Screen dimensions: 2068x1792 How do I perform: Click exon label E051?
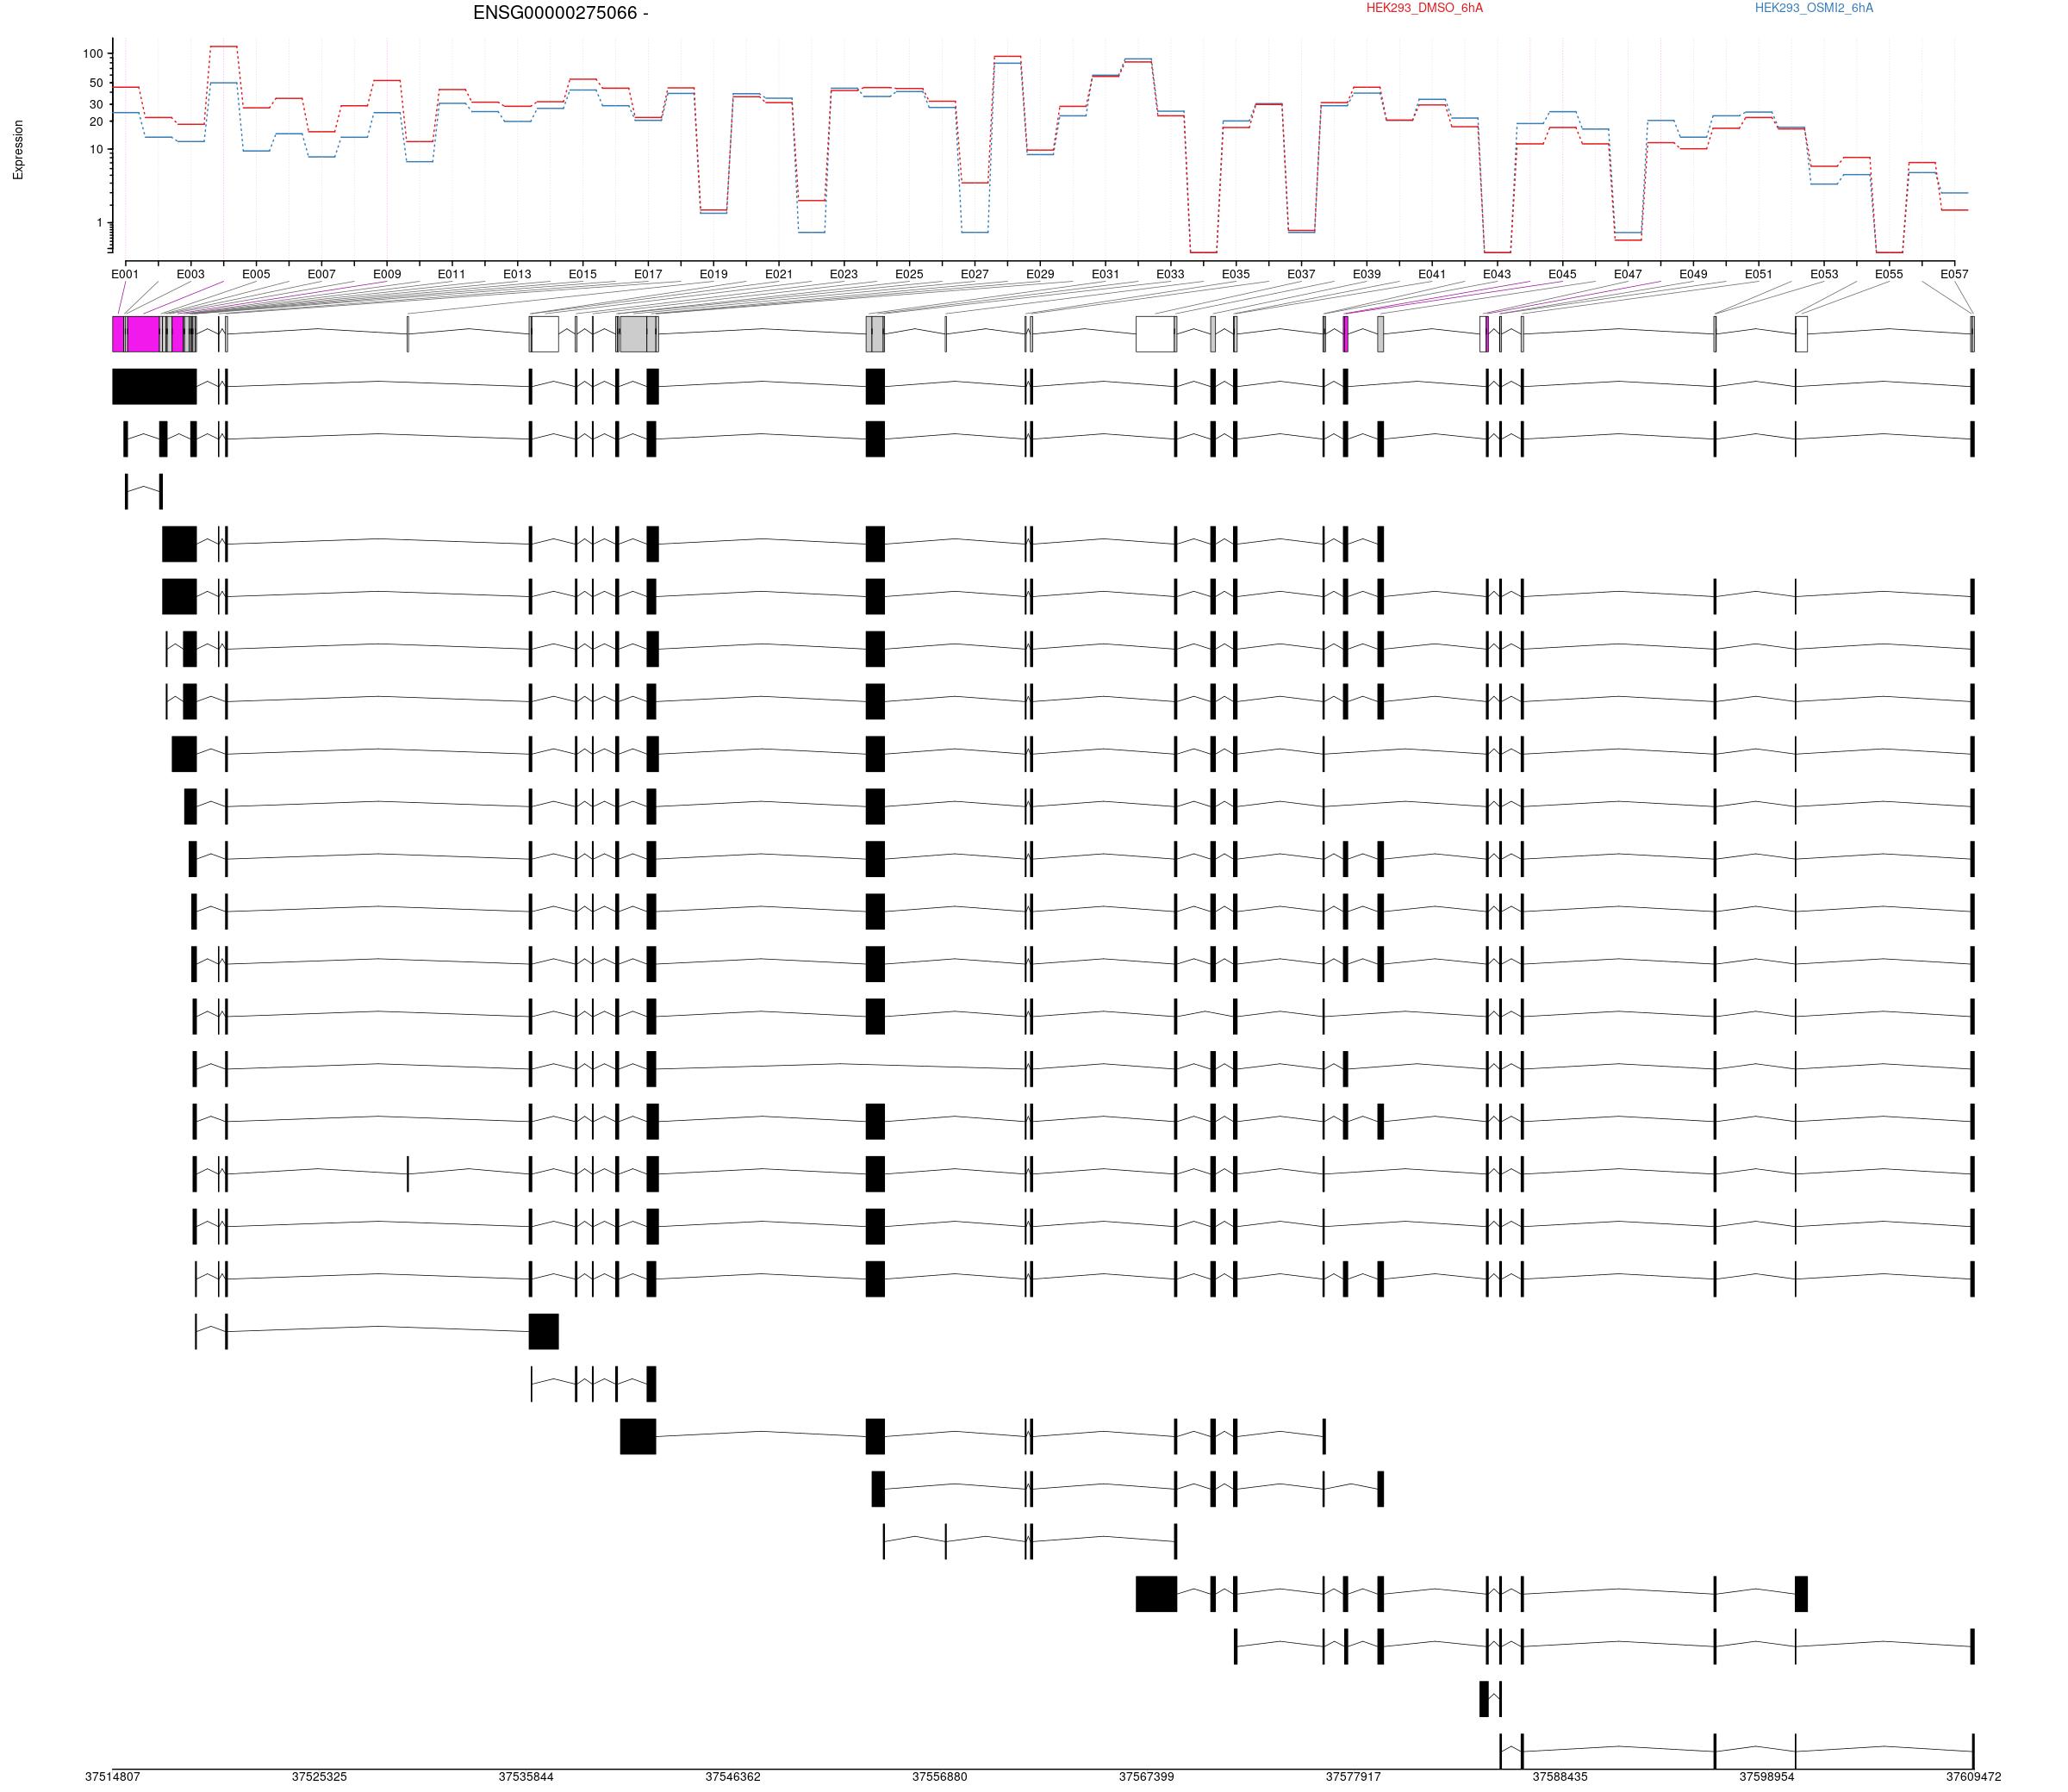tap(1759, 274)
